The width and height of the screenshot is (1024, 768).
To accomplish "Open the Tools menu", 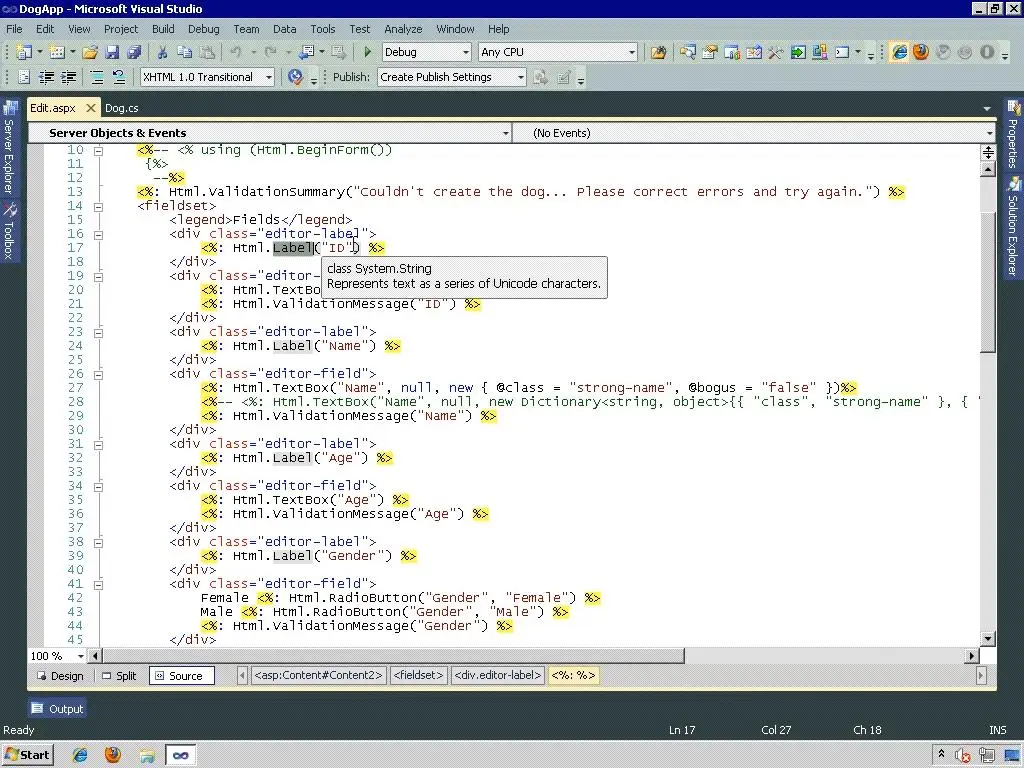I will [x=323, y=29].
